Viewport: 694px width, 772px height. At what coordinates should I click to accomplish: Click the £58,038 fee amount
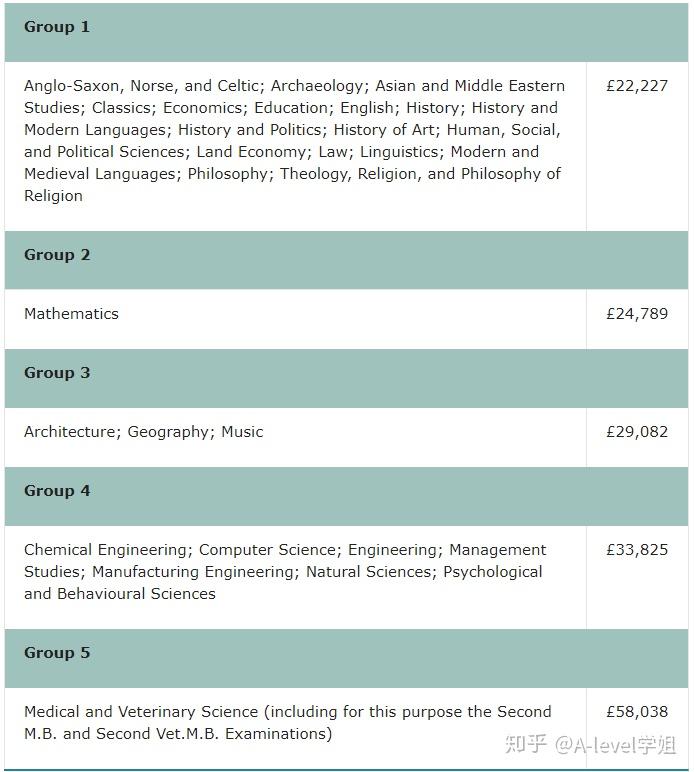pos(636,712)
